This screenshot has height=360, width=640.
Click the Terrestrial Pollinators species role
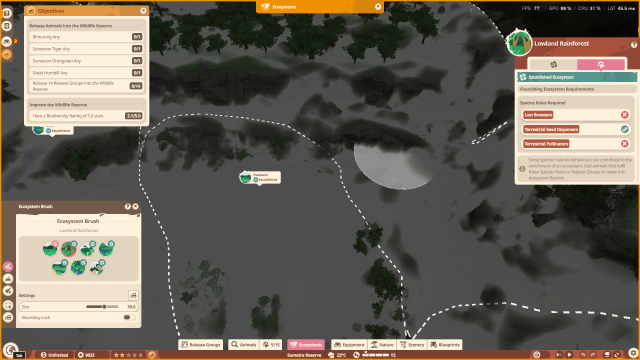(546, 144)
